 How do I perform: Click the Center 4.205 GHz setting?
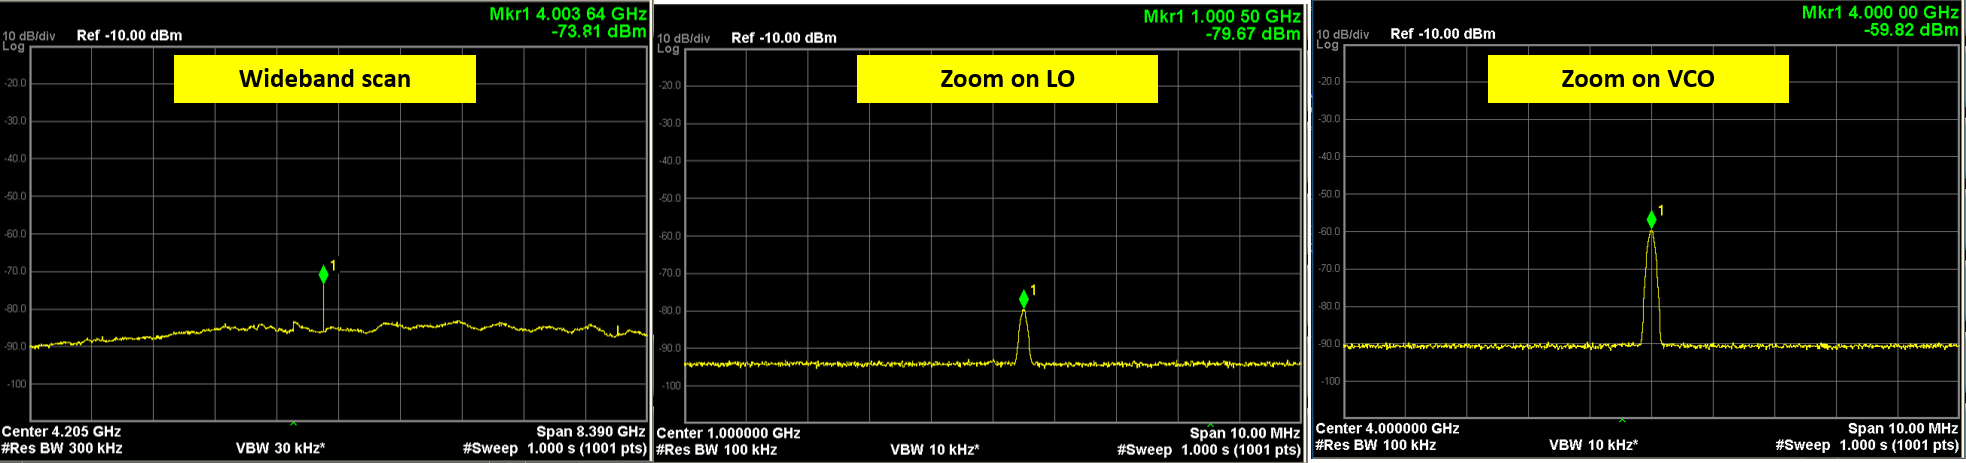point(61,432)
